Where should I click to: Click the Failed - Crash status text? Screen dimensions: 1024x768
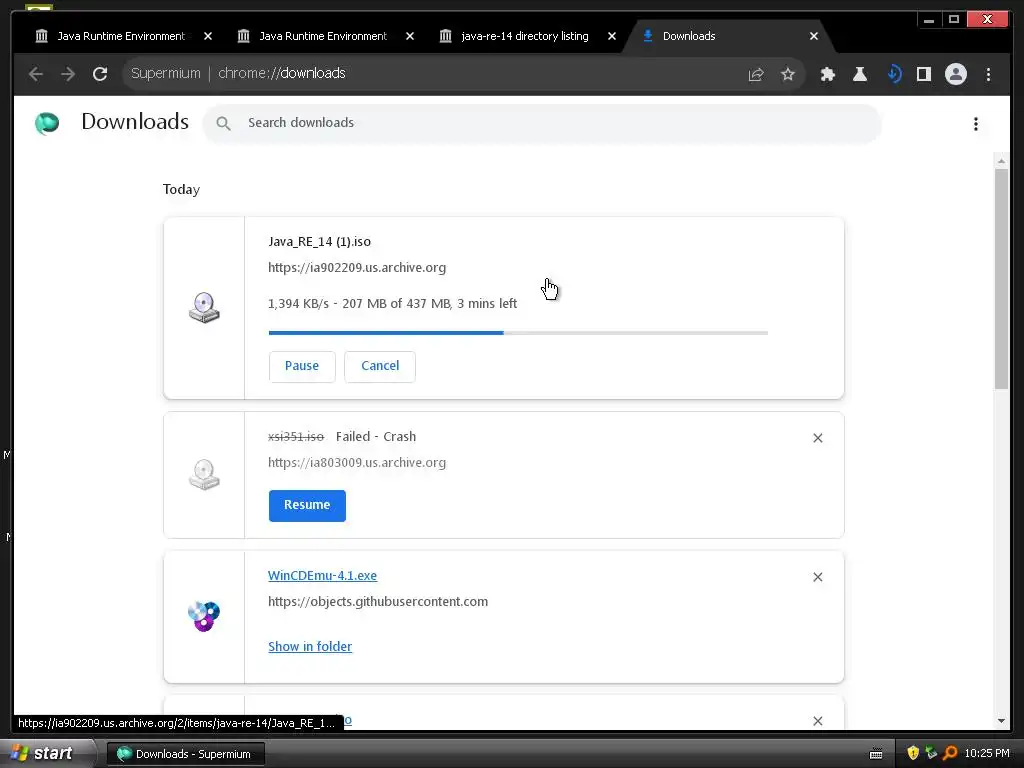(x=376, y=437)
